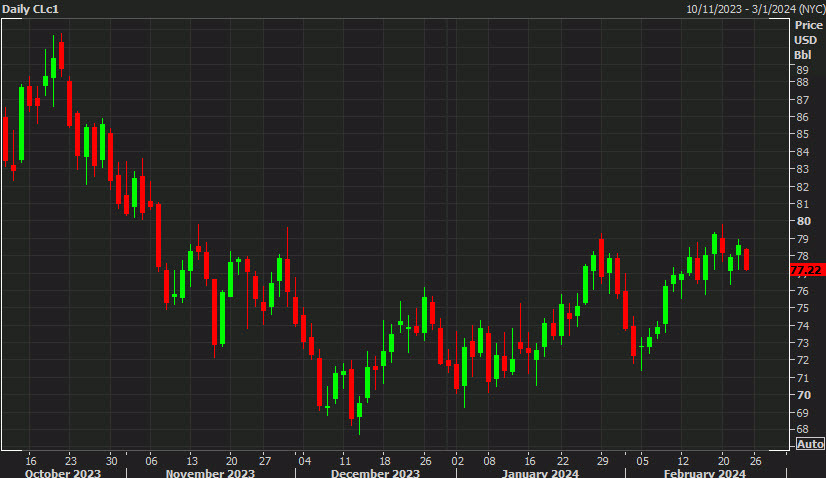Click the red 77.22 current price tag
The height and width of the screenshot is (478, 826).
[x=807, y=270]
